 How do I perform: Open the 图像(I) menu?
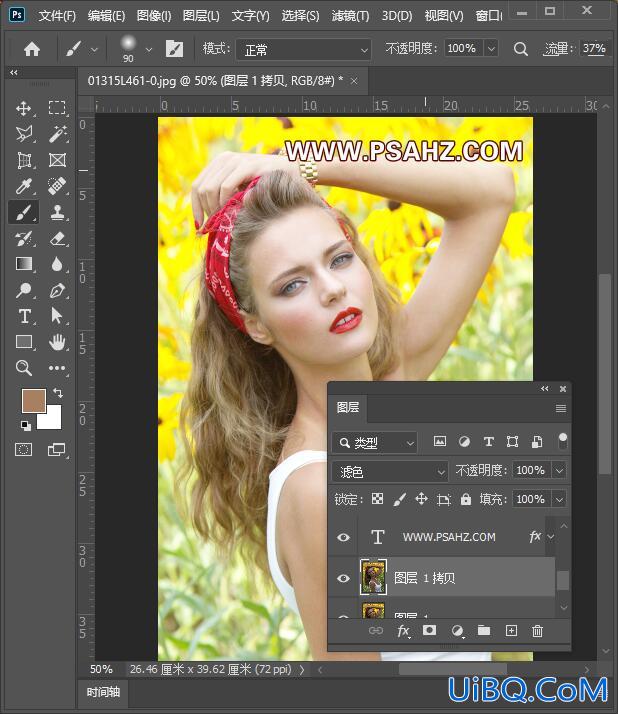[154, 16]
